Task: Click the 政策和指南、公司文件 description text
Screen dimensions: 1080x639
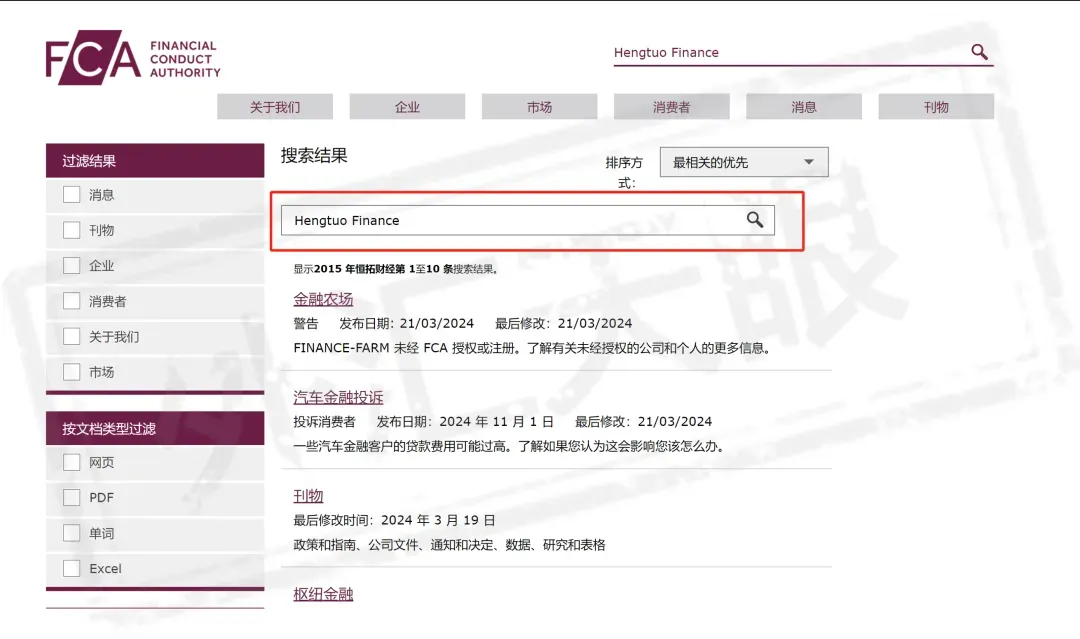Action: click(449, 545)
